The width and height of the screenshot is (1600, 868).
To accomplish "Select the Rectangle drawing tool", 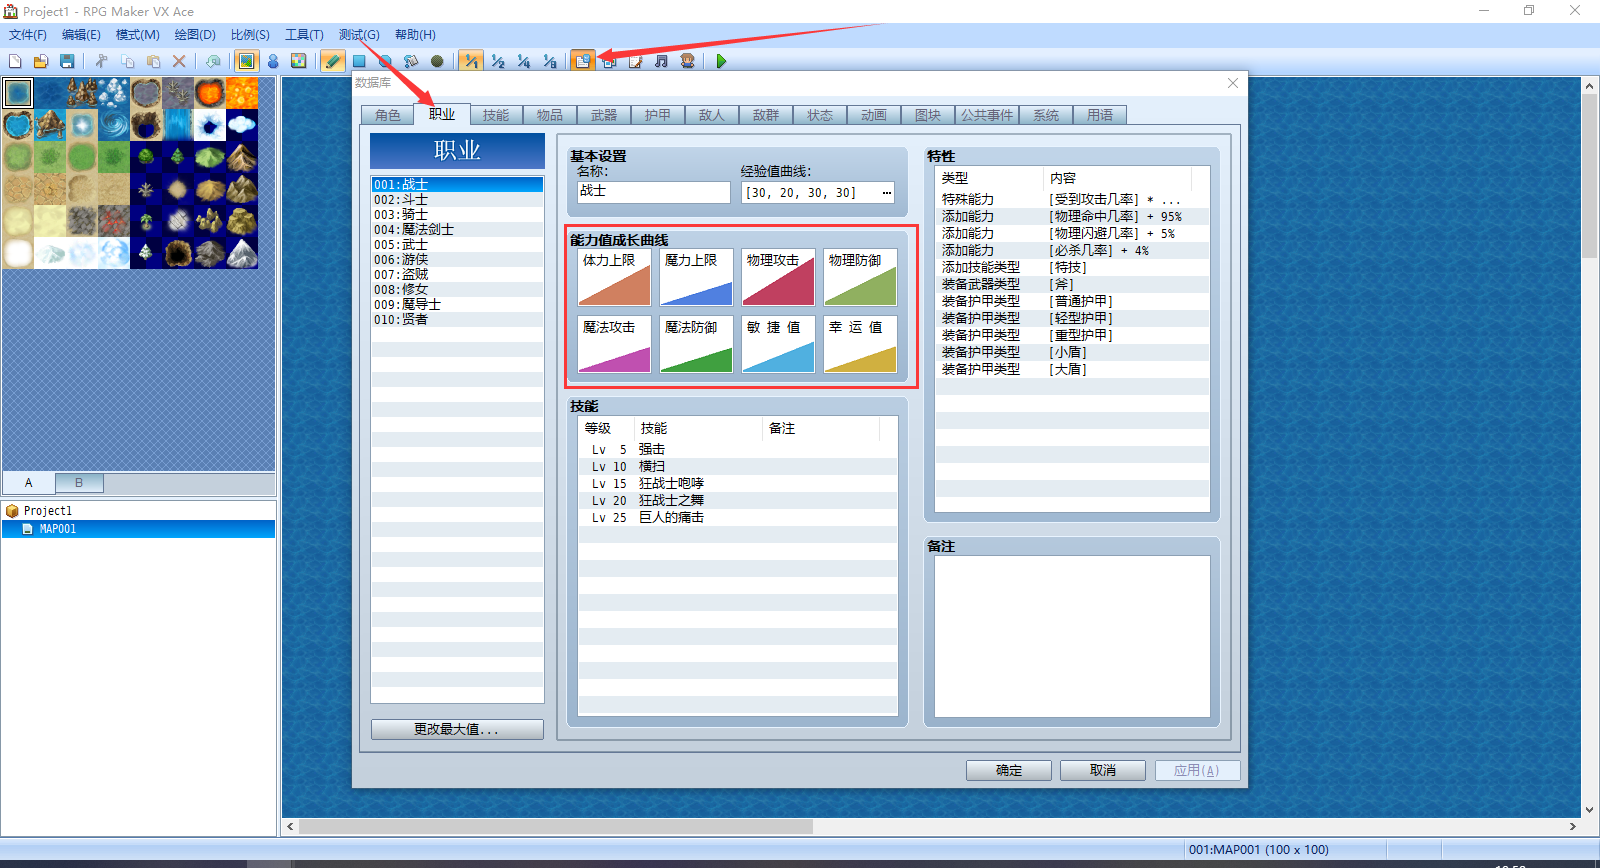I will tap(359, 61).
